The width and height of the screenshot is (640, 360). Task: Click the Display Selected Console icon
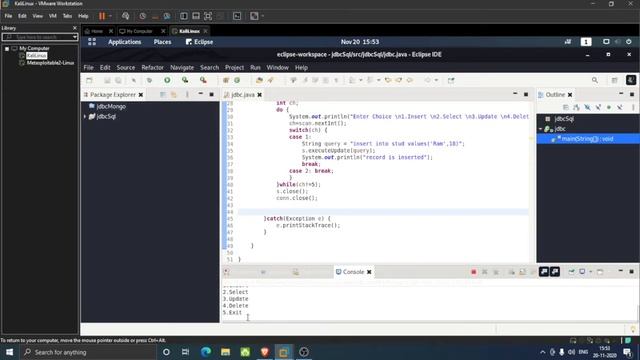click(582, 272)
